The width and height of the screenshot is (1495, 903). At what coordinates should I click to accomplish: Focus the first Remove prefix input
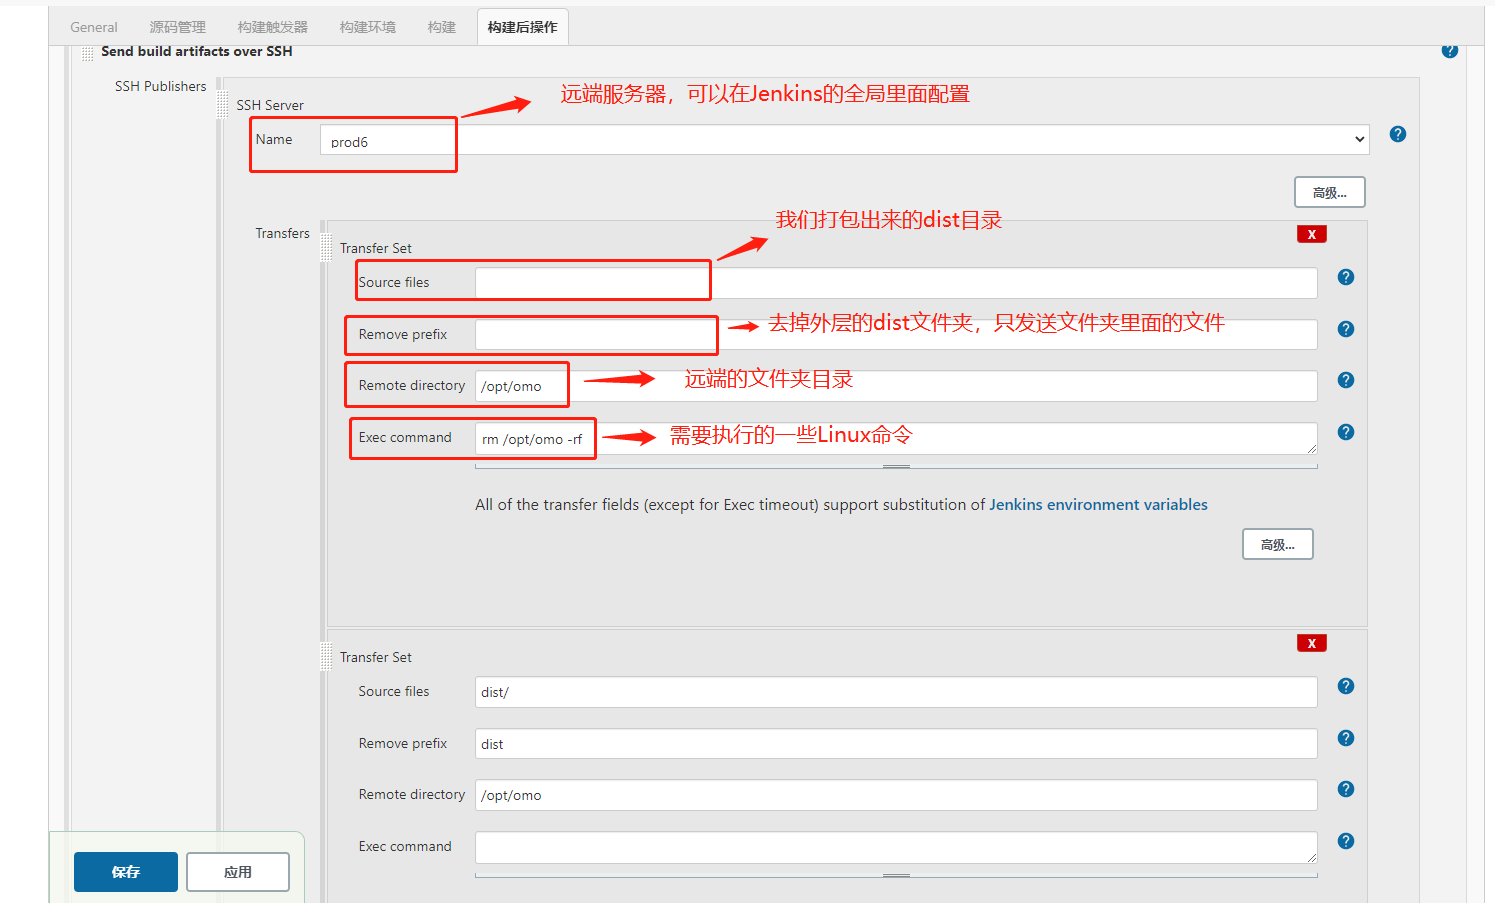pyautogui.click(x=896, y=335)
